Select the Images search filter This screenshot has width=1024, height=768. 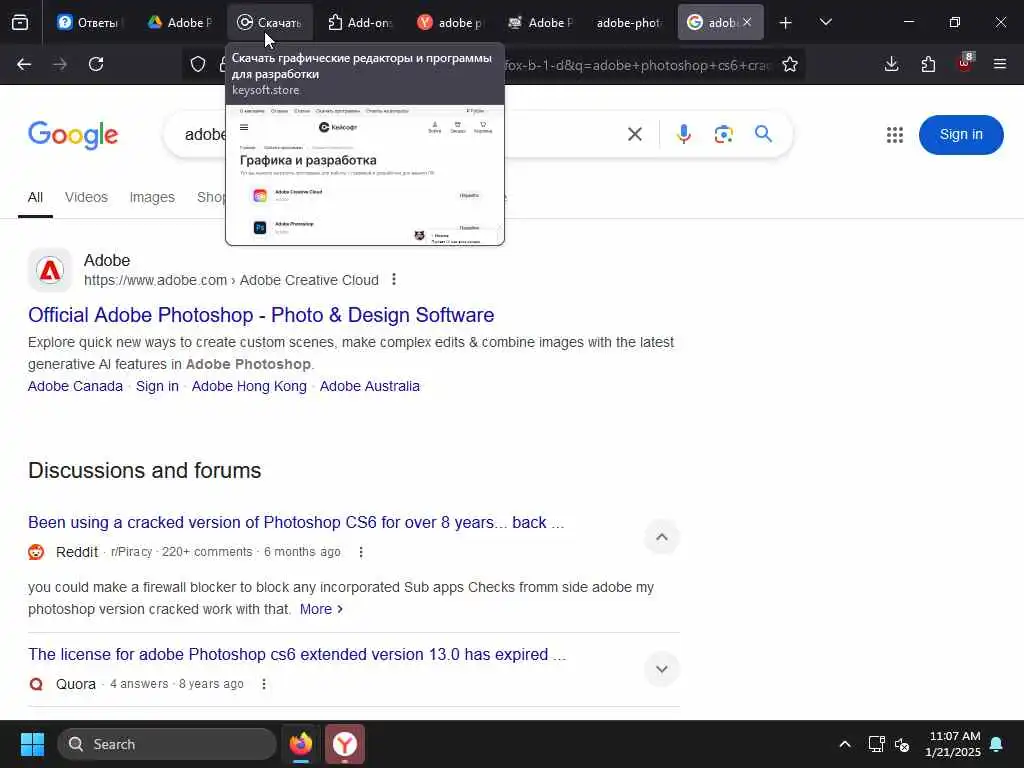(152, 197)
